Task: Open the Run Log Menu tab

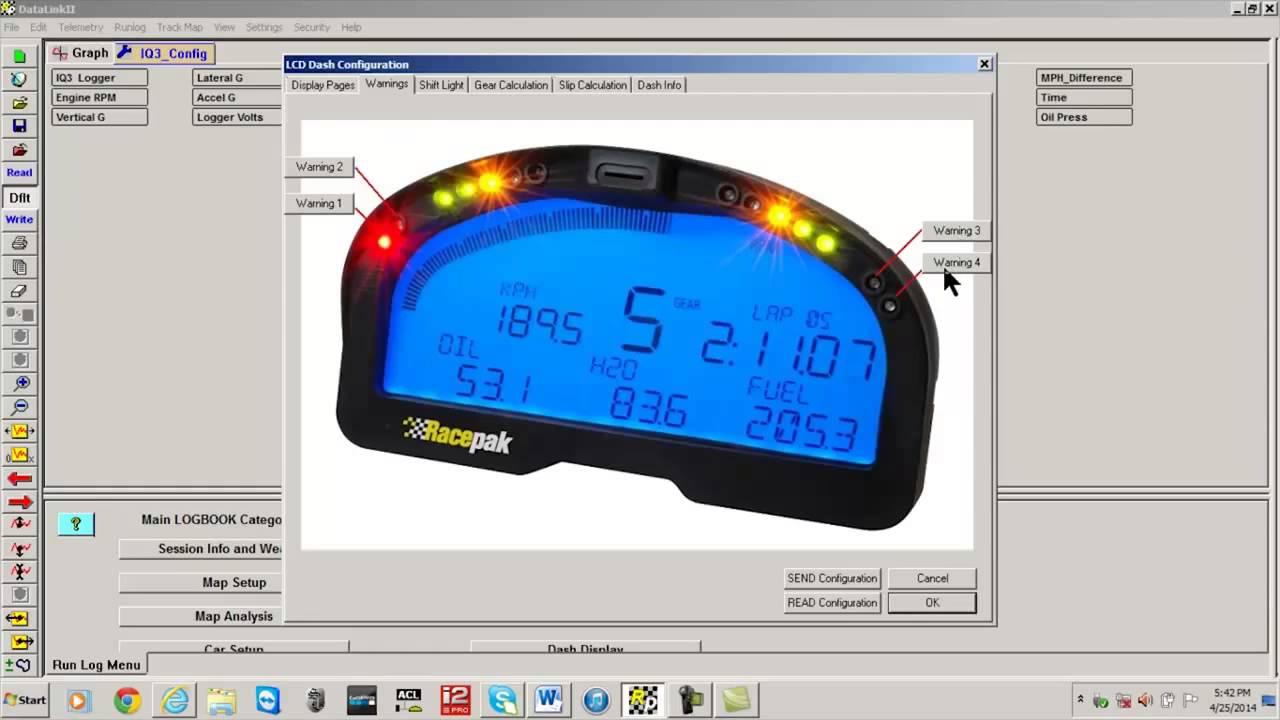Action: [x=96, y=664]
